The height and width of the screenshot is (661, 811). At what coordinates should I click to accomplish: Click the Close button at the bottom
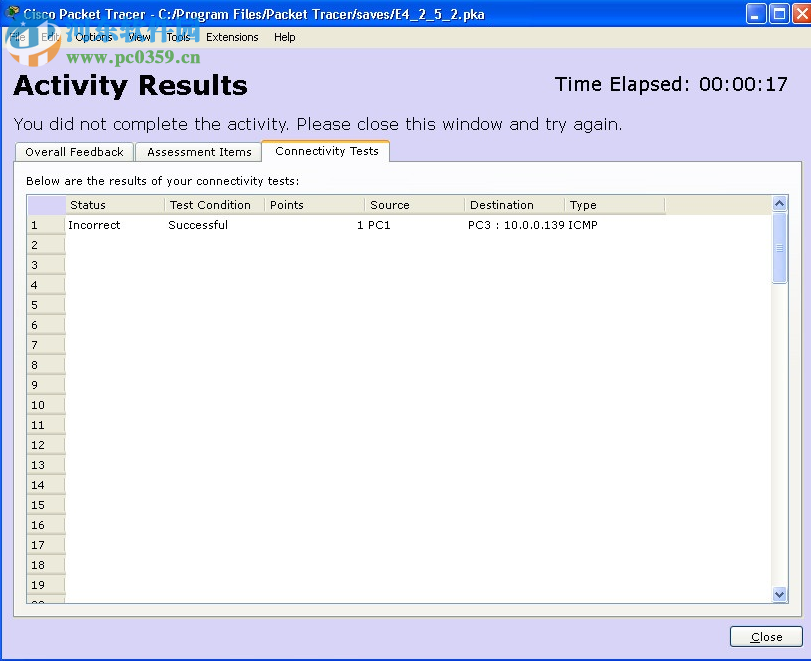tap(766, 636)
